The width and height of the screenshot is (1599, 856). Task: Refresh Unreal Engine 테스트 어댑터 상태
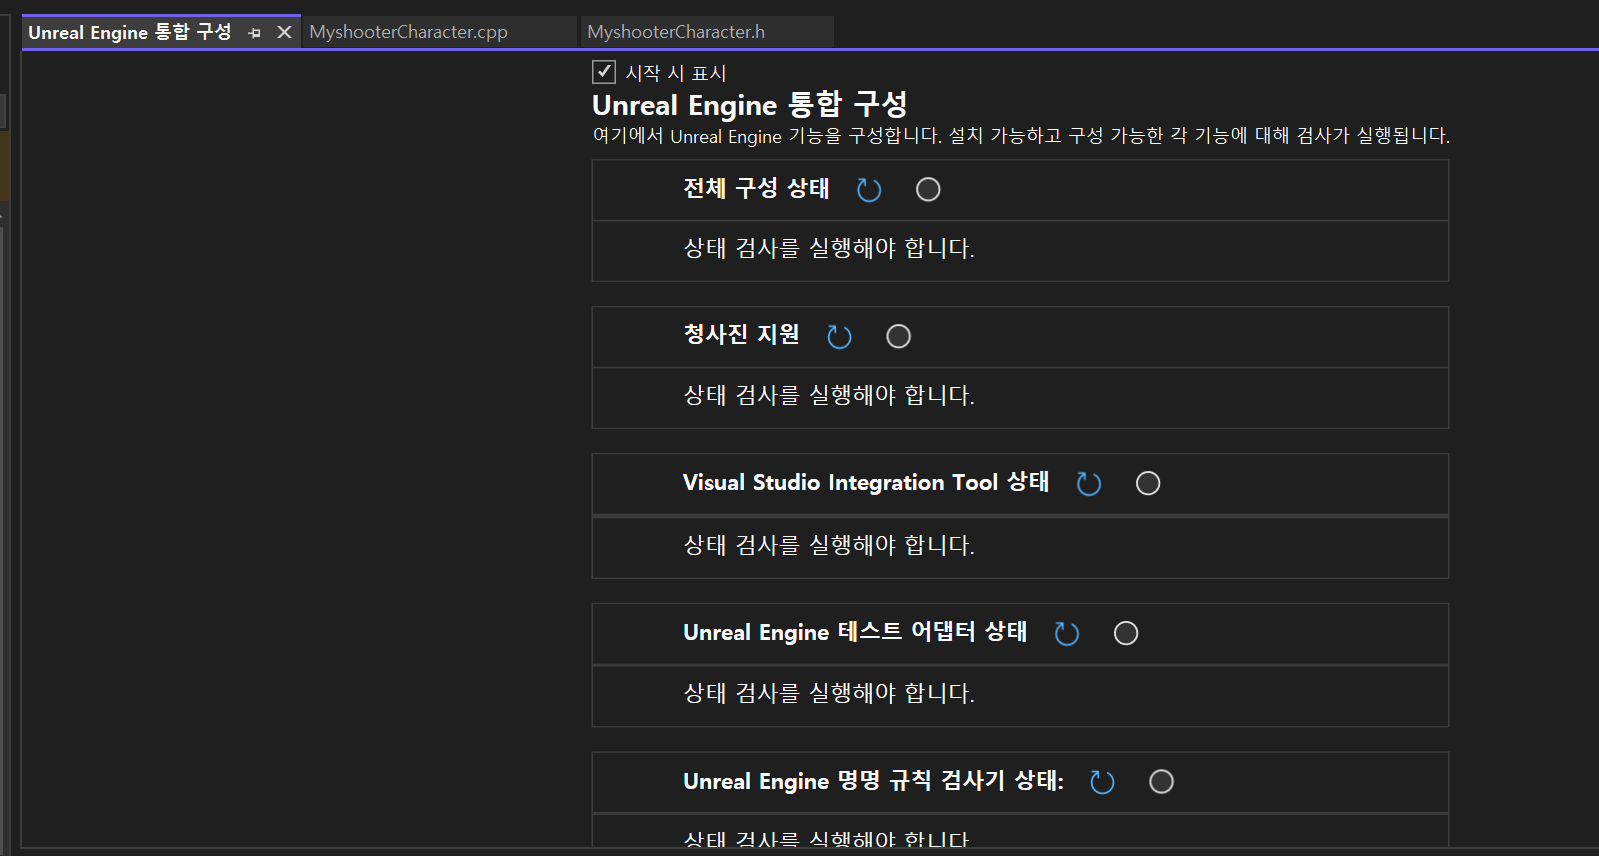point(1067,634)
